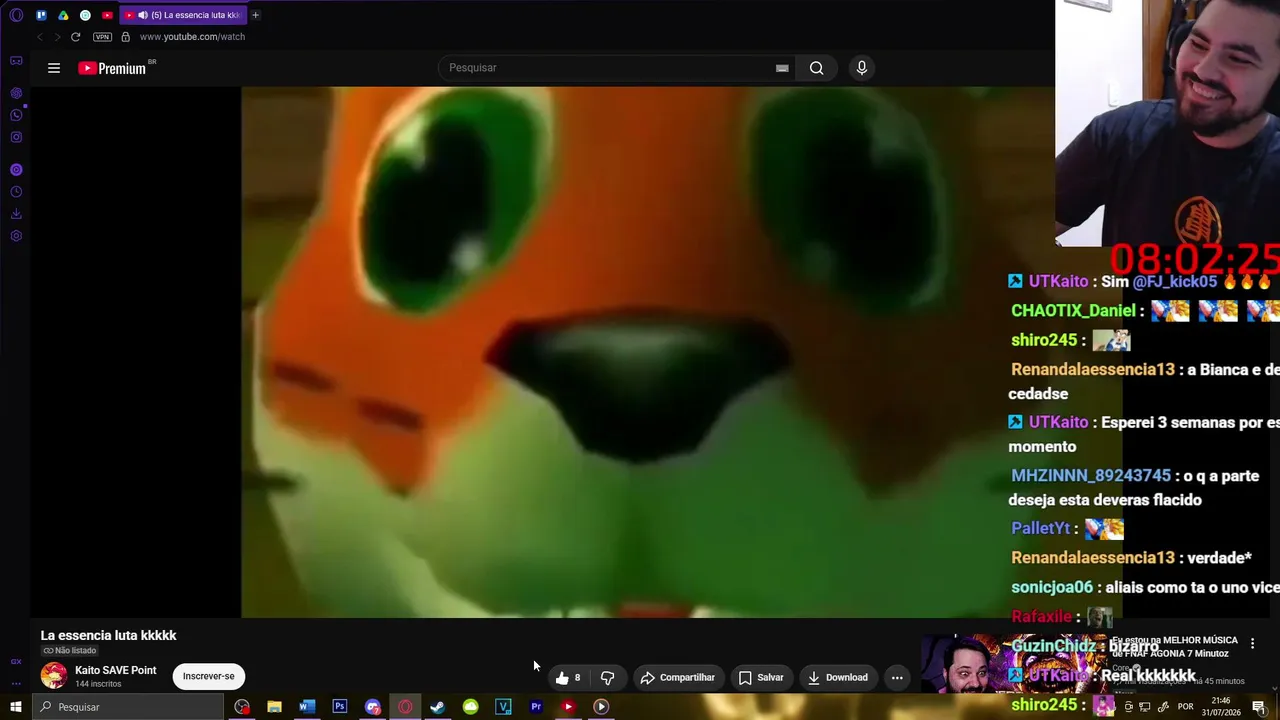Open options menu for the recommended video

(1252, 644)
